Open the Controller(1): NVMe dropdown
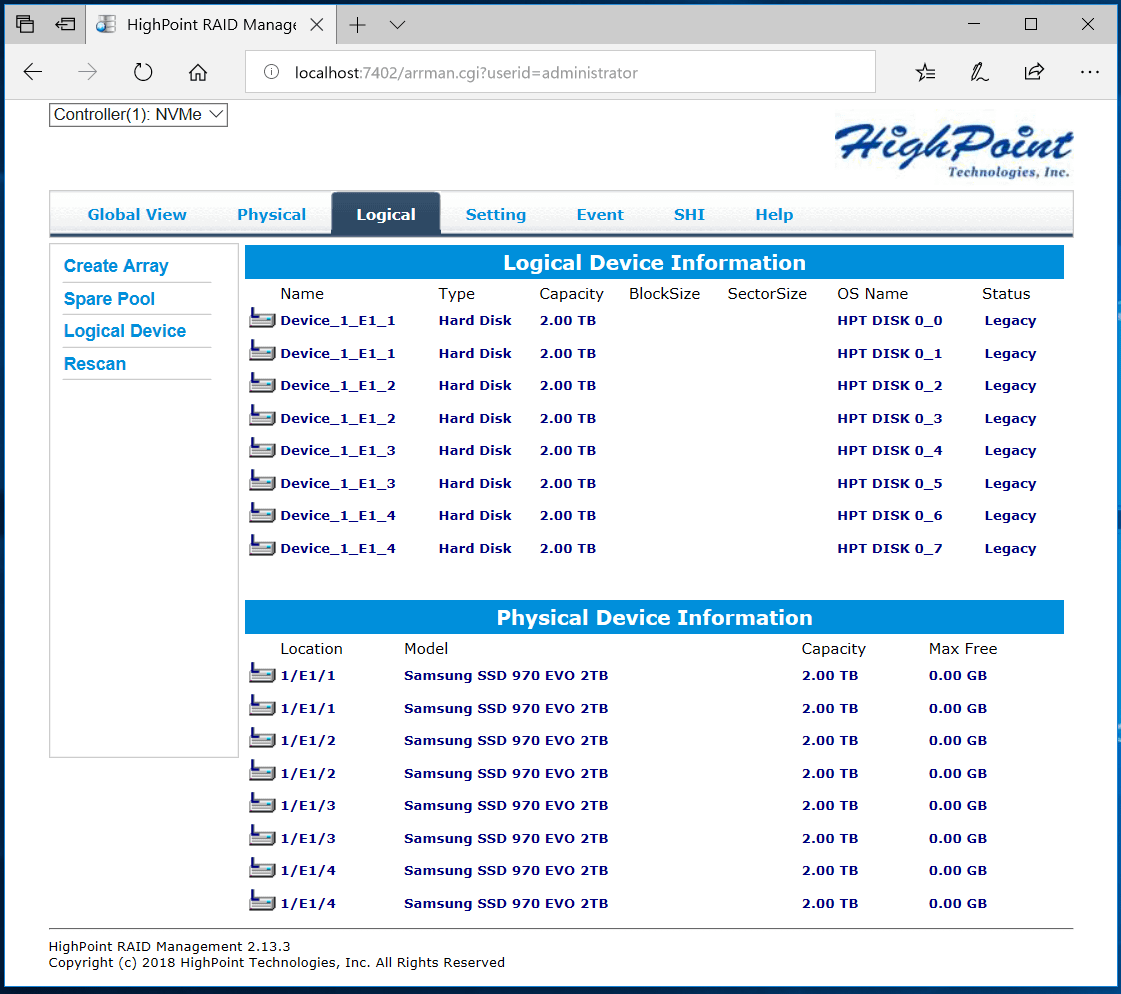Image resolution: width=1121 pixels, height=994 pixels. pos(138,114)
